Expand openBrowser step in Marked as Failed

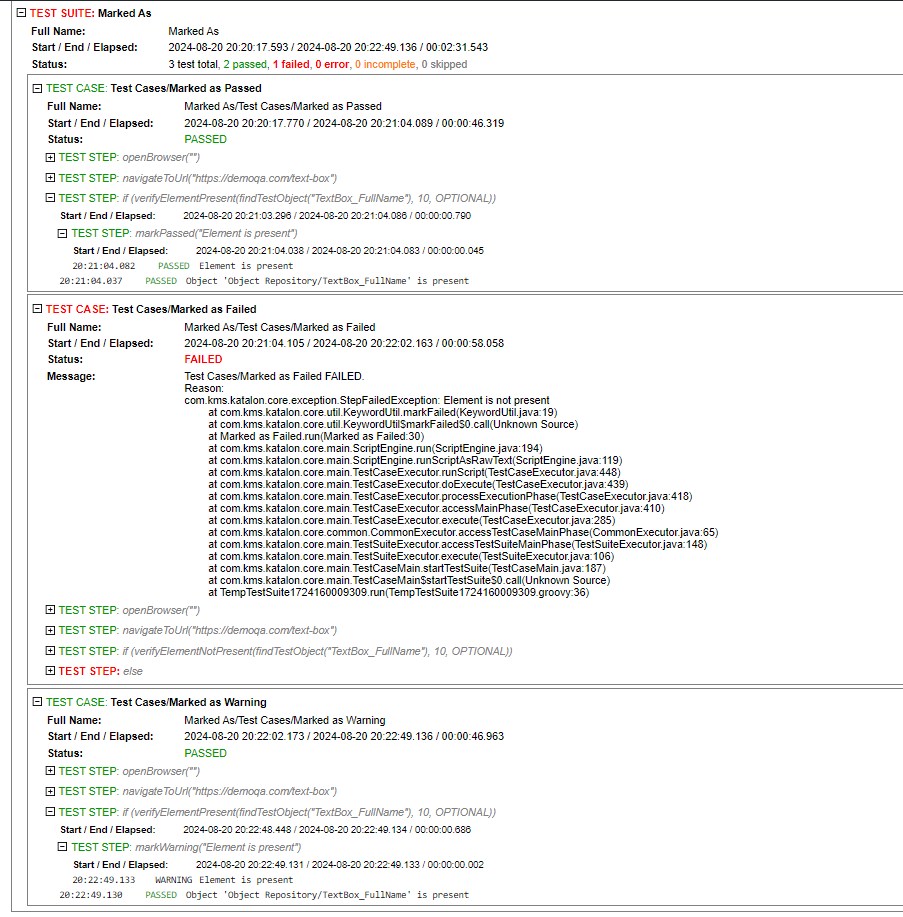(x=51, y=610)
